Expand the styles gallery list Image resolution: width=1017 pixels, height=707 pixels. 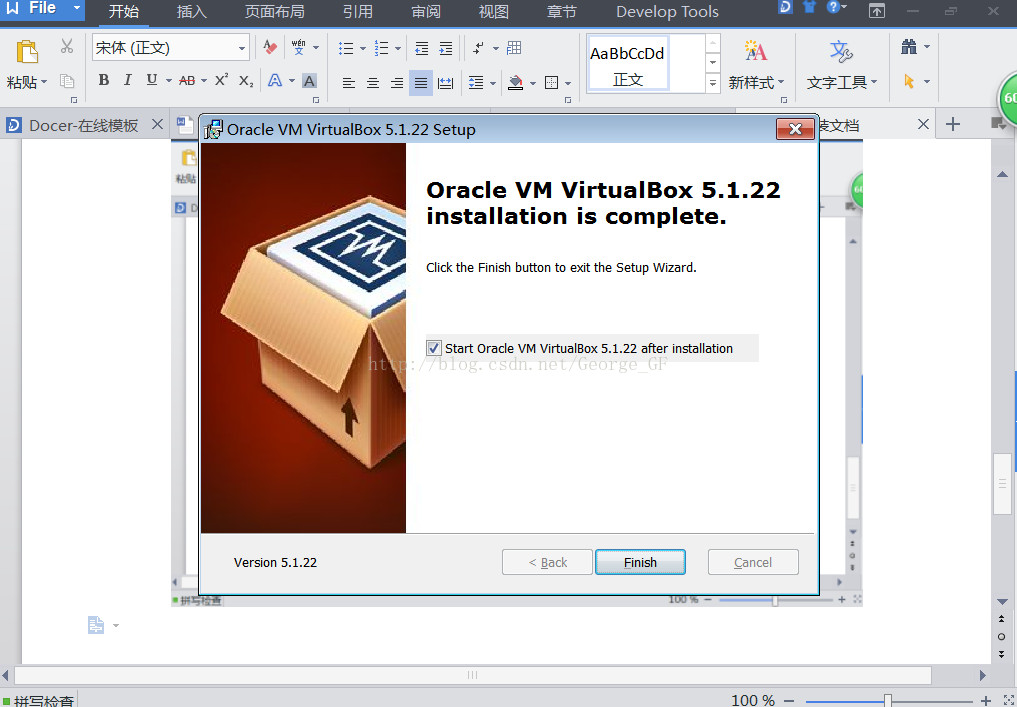(713, 83)
